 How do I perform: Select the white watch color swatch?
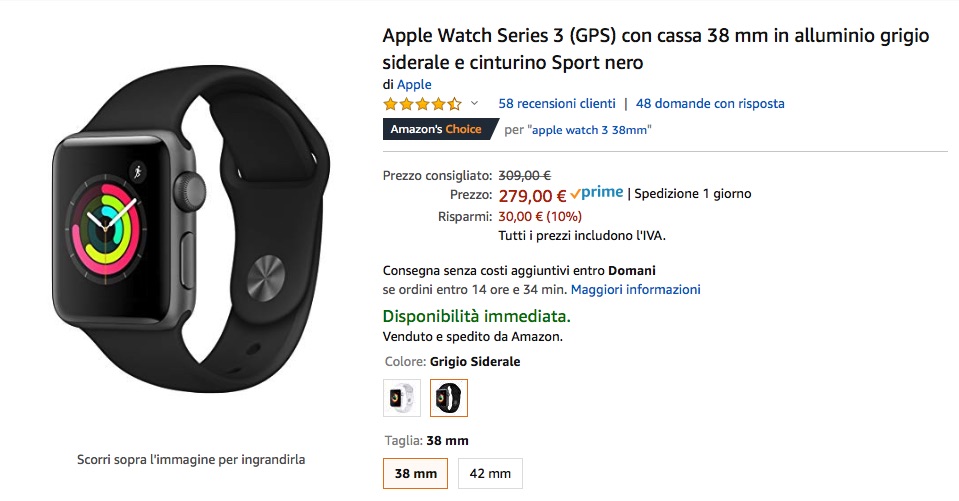tap(401, 398)
